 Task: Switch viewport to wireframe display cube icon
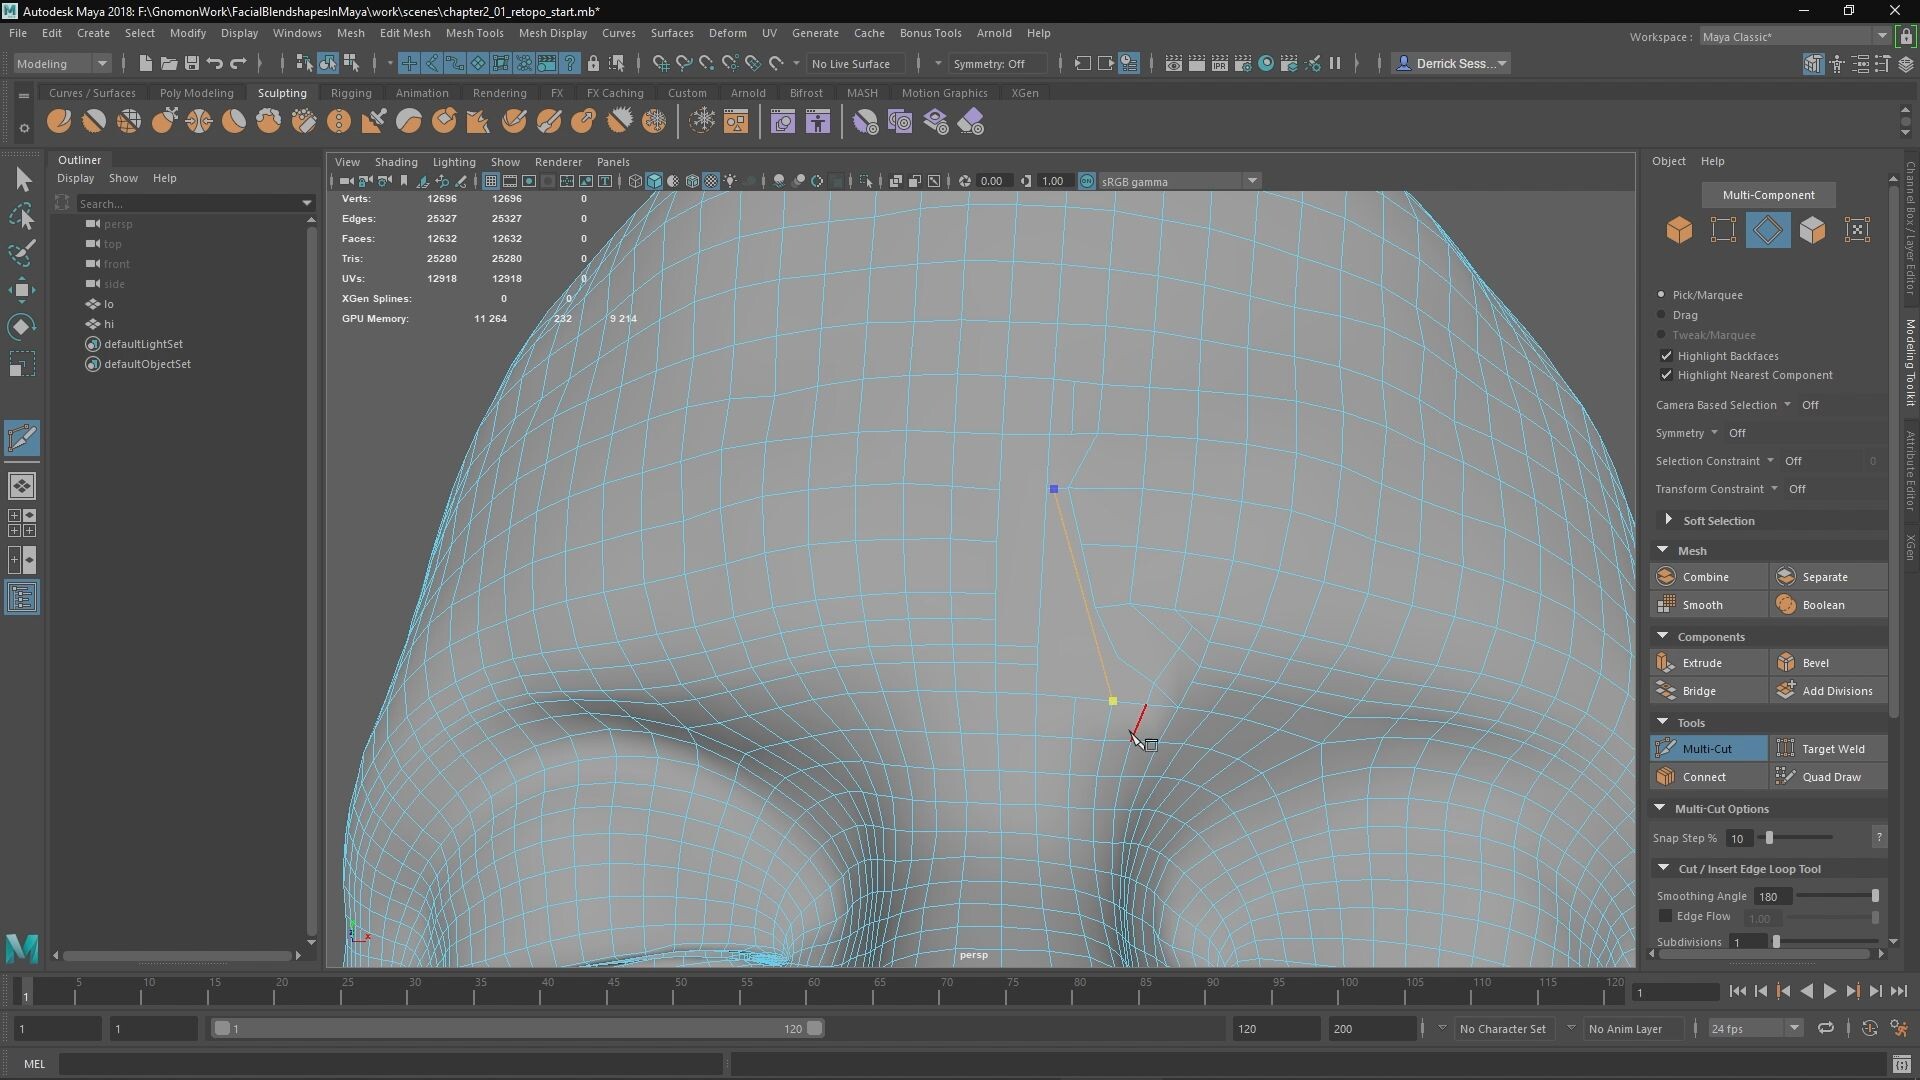634,181
